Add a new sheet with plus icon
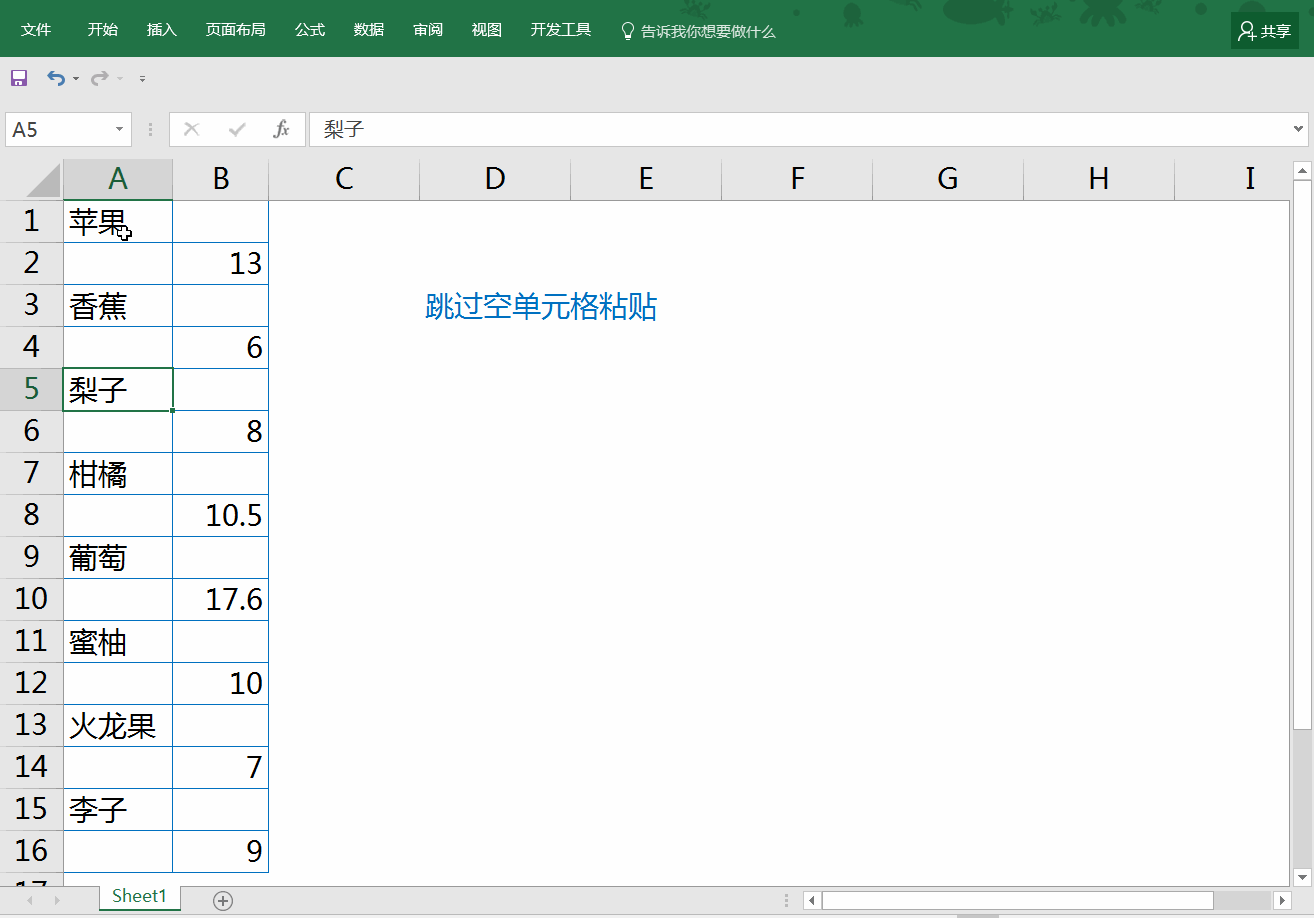 (223, 900)
